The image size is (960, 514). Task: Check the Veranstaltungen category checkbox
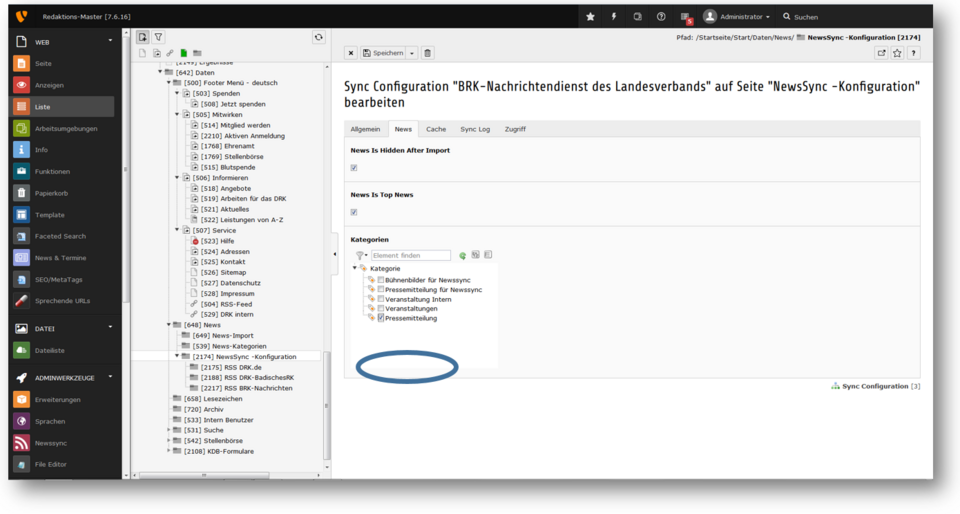click(381, 308)
